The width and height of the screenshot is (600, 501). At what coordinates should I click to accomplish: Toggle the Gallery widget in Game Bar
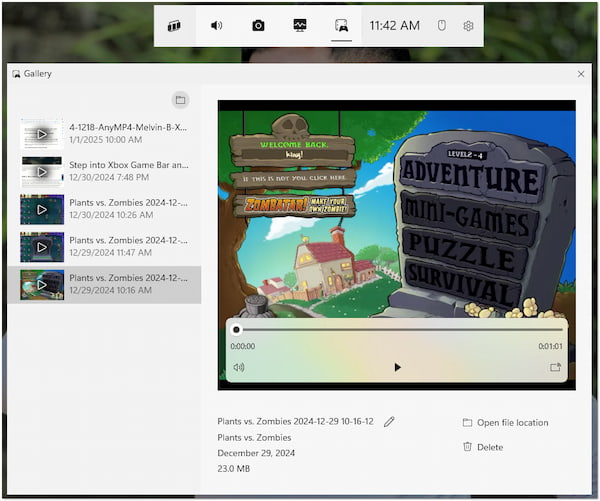(341, 26)
